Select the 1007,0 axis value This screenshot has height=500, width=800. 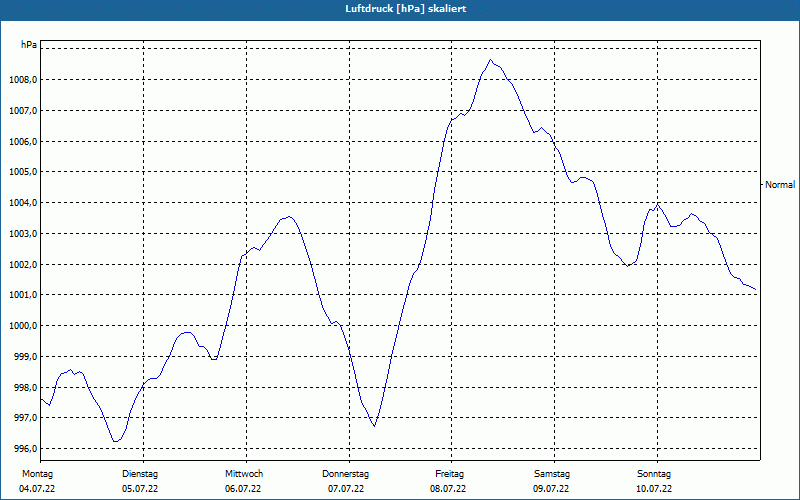22,111
